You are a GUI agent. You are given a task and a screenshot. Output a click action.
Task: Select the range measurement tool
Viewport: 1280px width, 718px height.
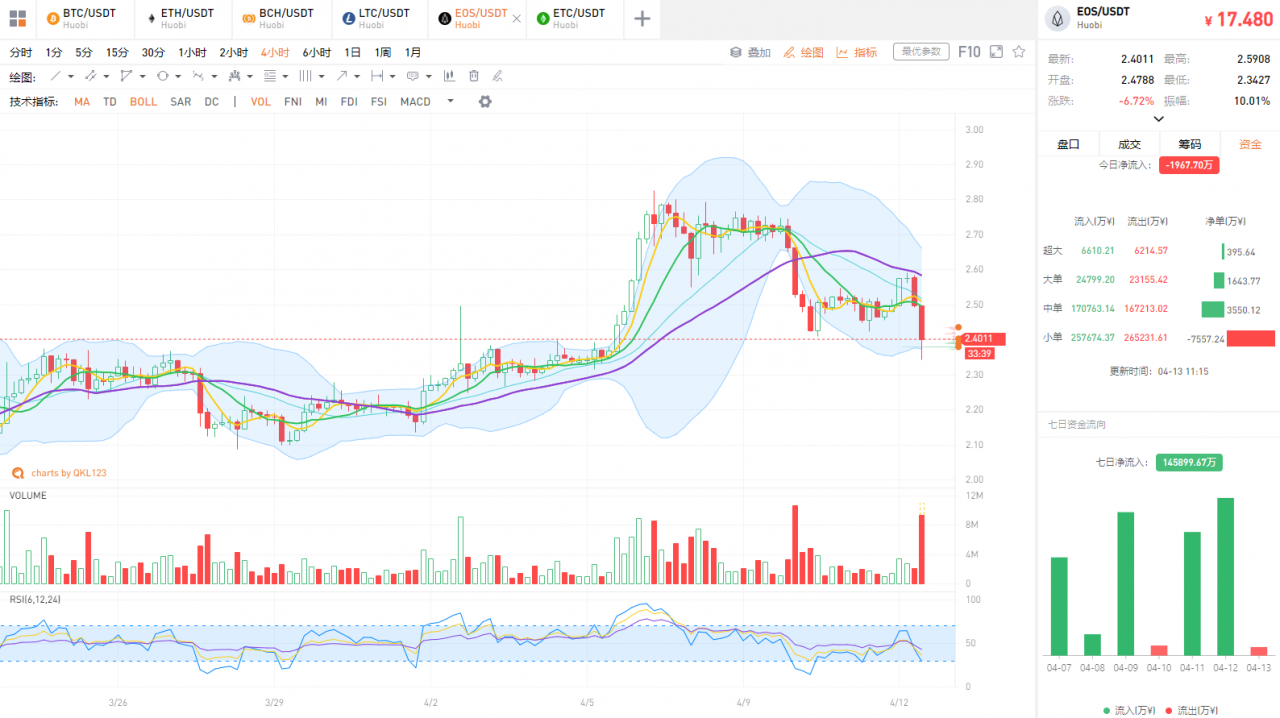(377, 76)
